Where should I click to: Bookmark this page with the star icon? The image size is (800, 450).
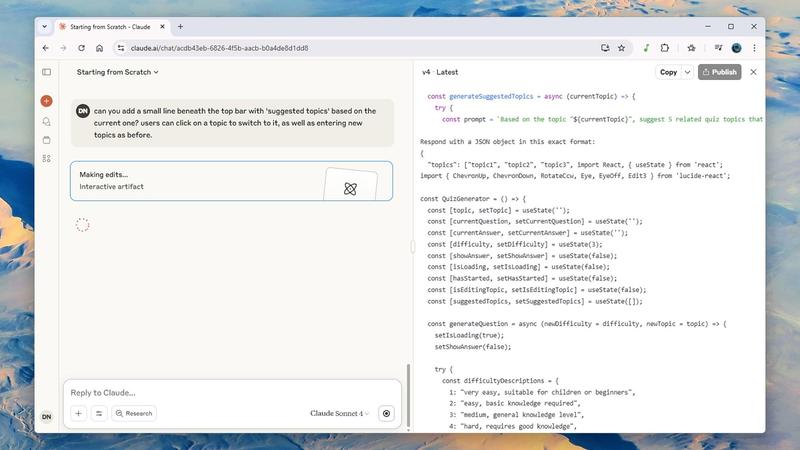pyautogui.click(x=622, y=47)
